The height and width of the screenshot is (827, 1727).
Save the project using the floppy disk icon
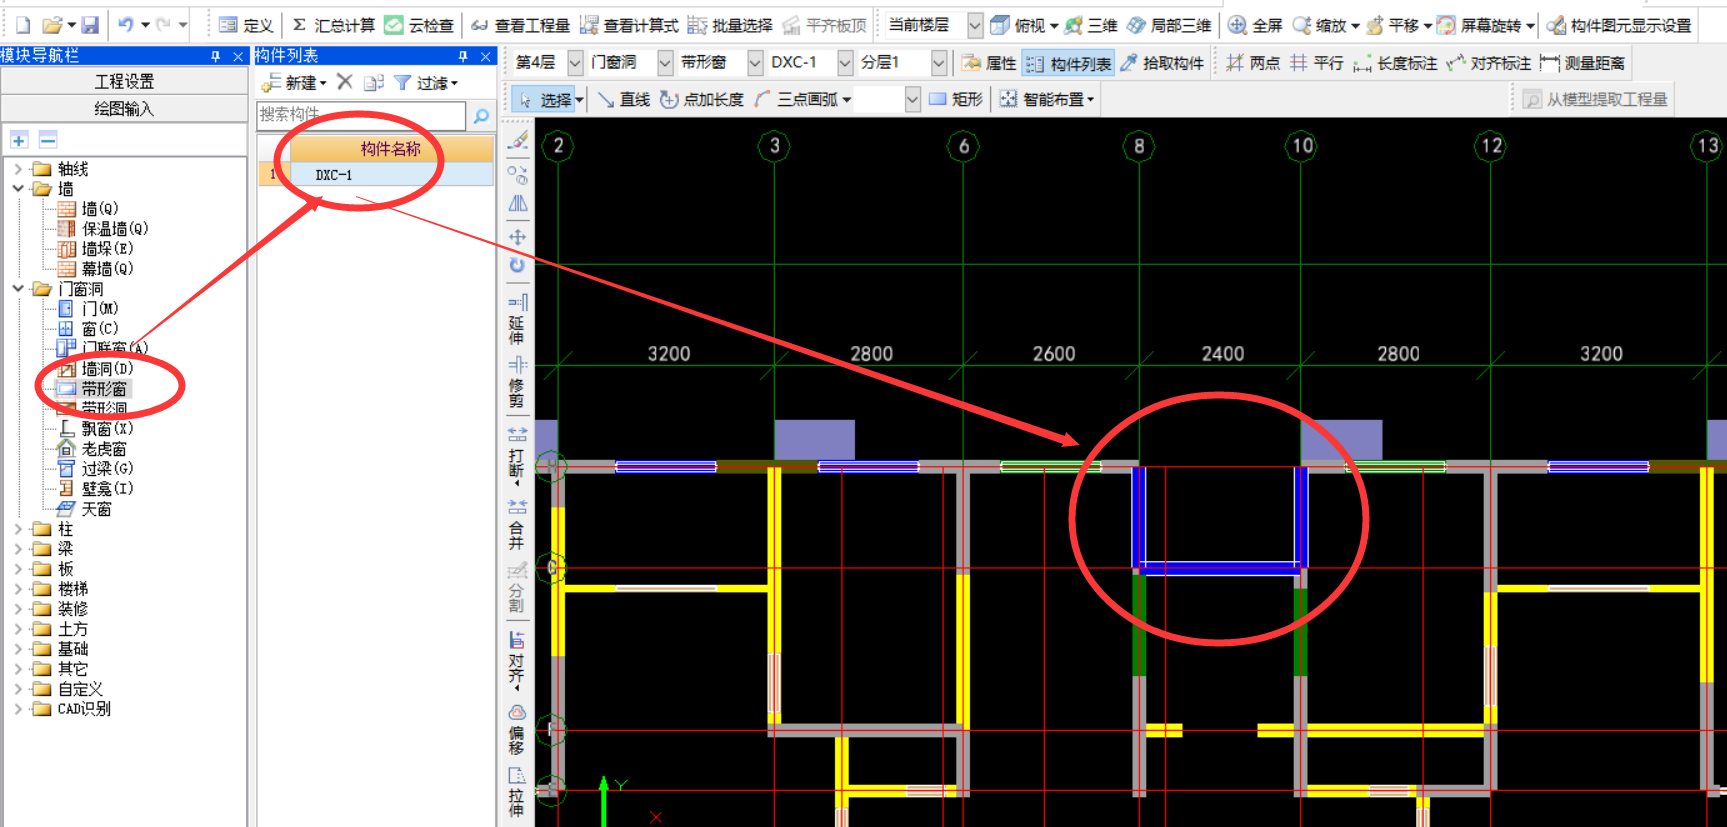pos(90,25)
